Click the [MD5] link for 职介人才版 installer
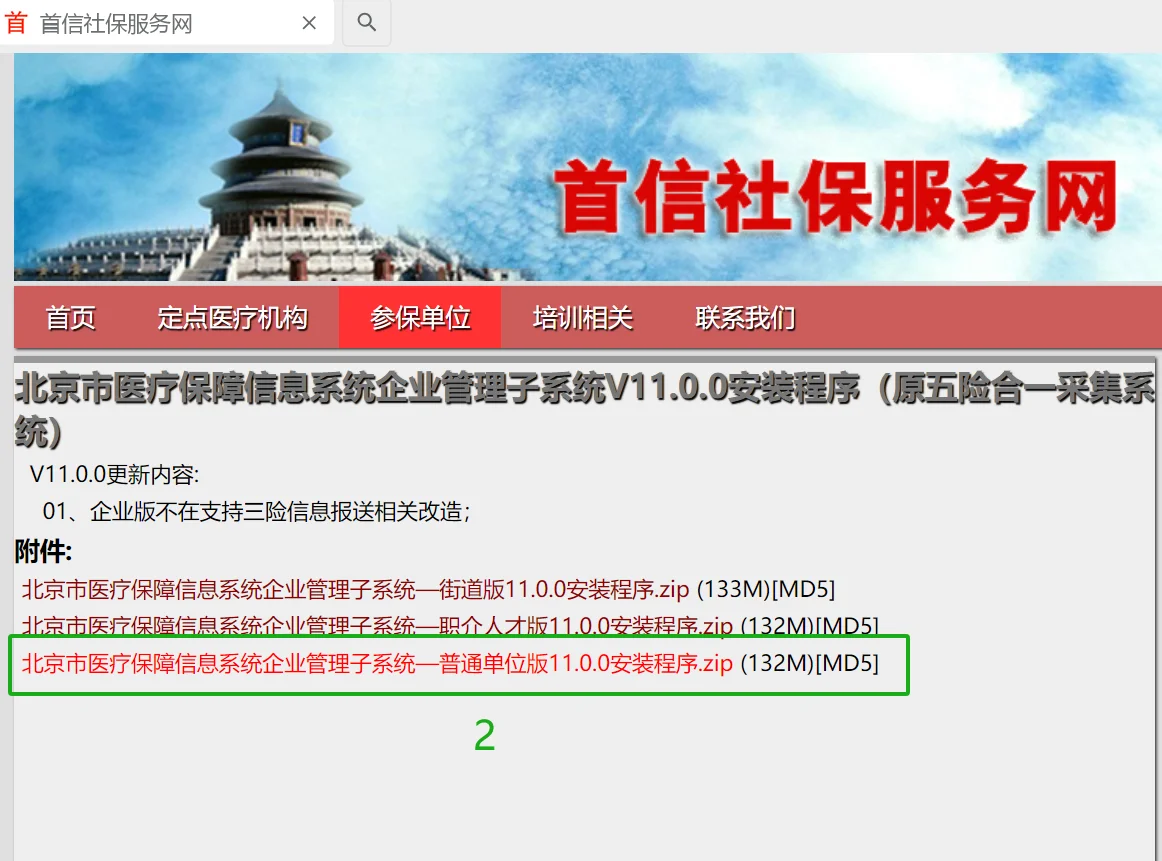This screenshot has width=1162, height=861. point(847,627)
